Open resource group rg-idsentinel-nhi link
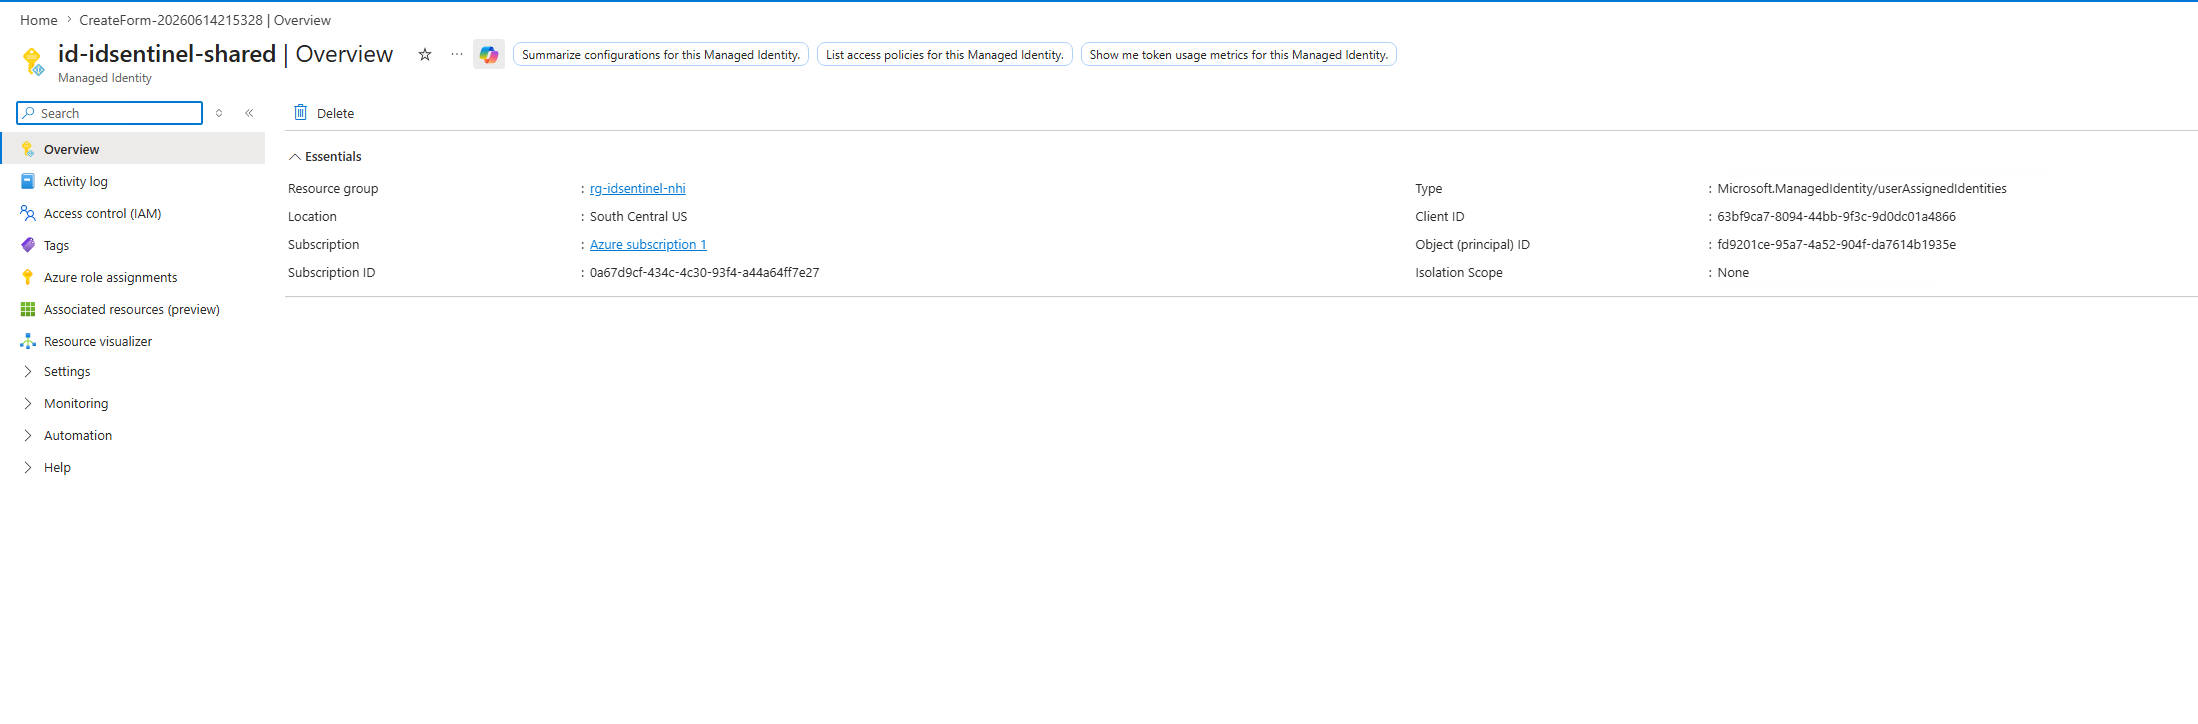 (x=637, y=188)
